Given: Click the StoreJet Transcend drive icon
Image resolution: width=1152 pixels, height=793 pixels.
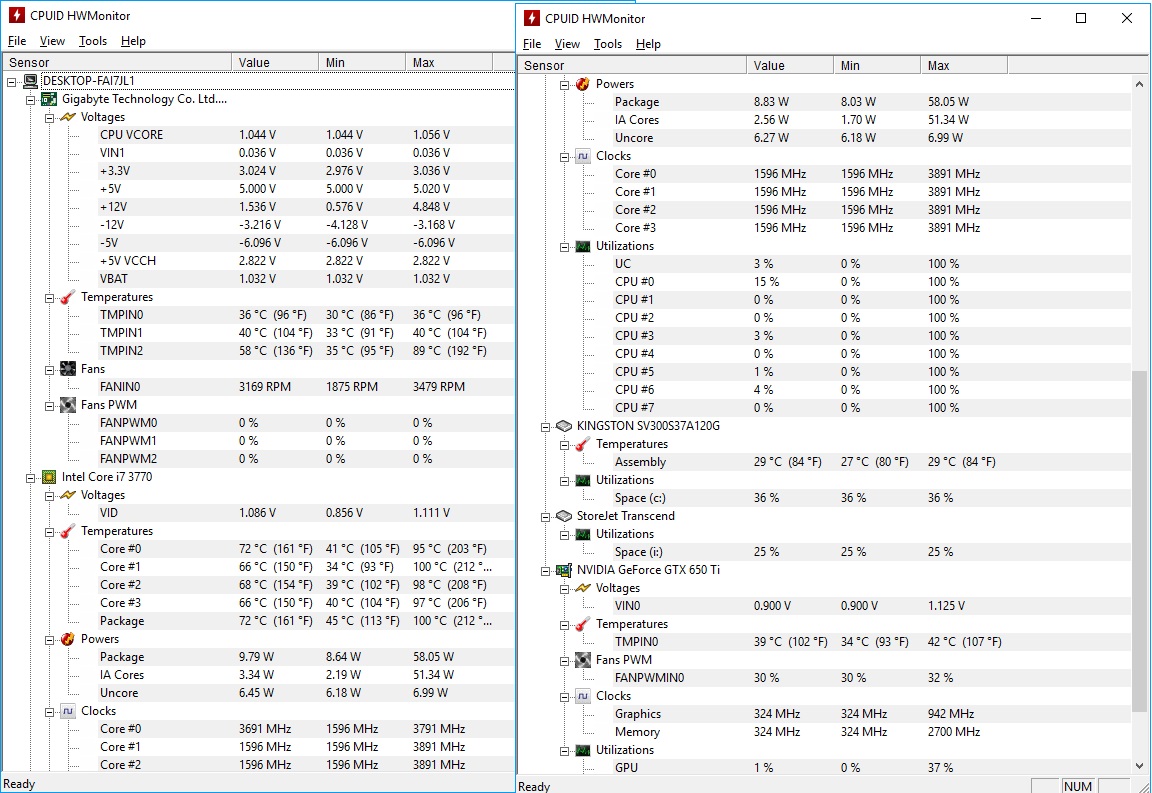Looking at the screenshot, I should point(564,516).
